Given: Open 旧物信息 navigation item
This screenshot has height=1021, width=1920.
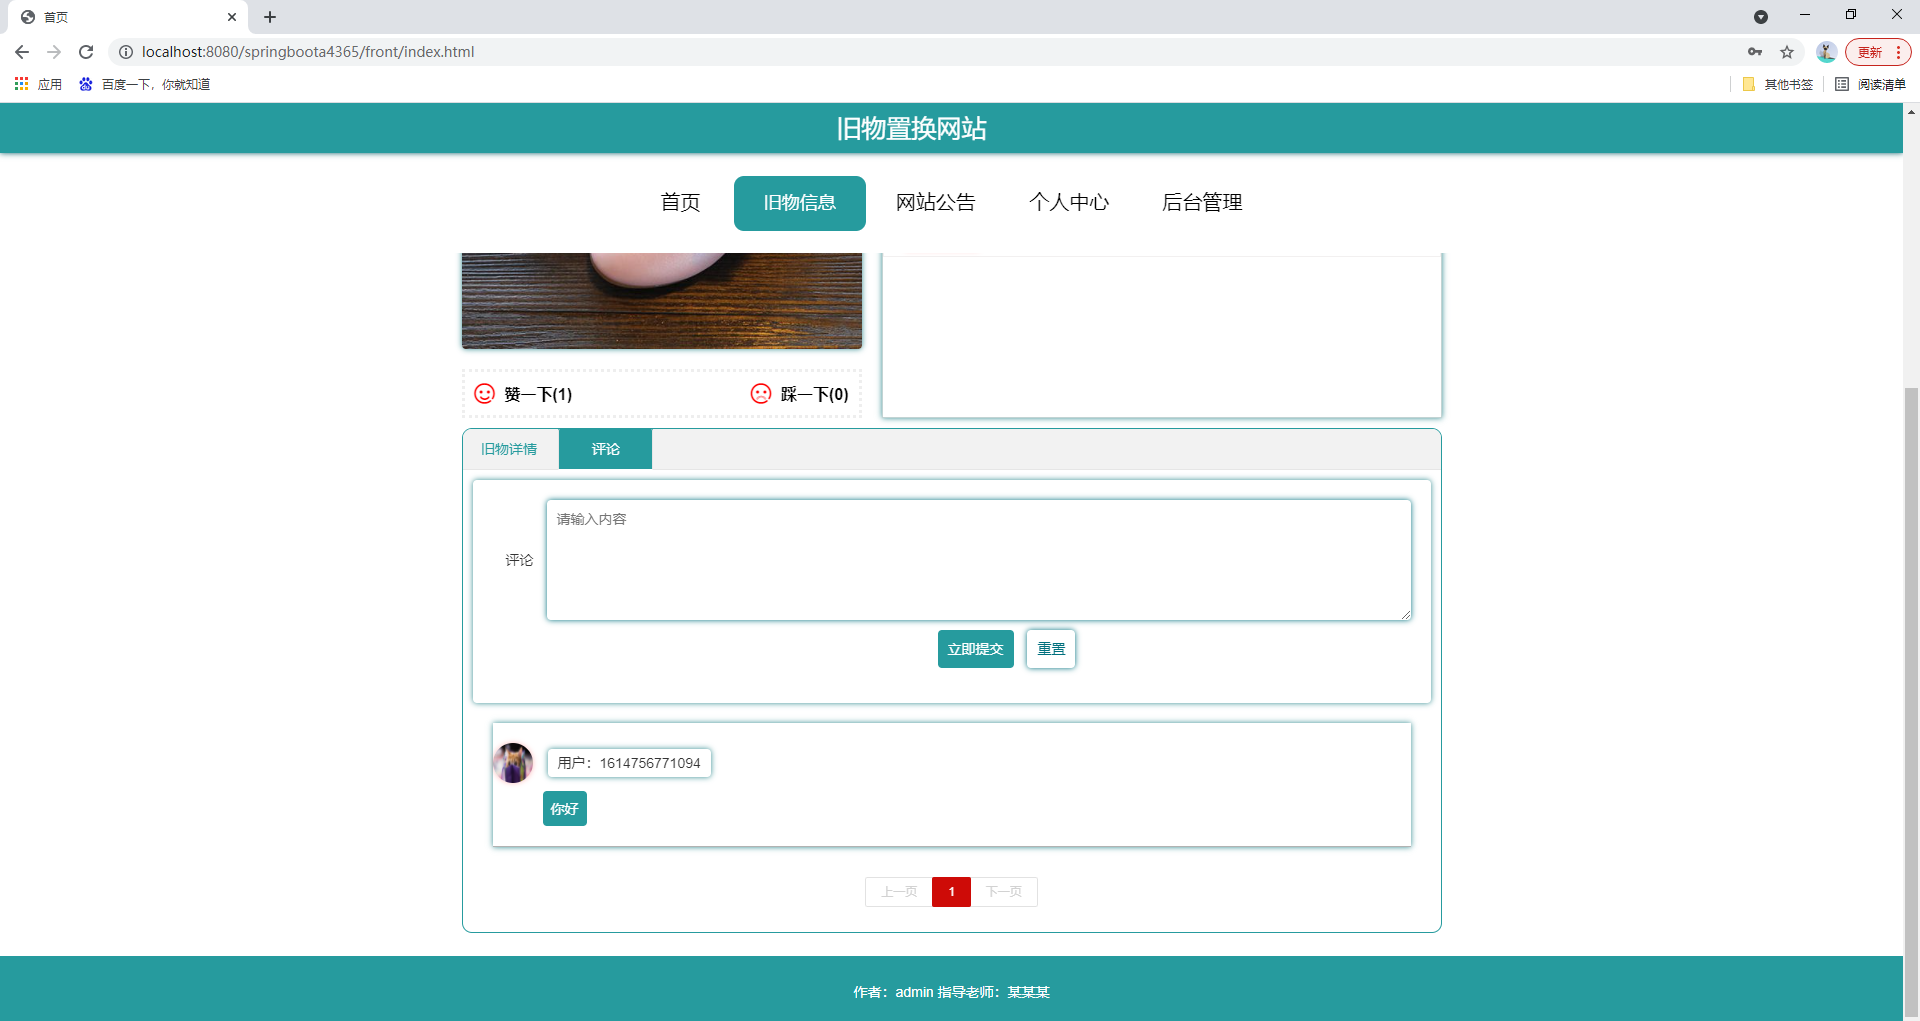Looking at the screenshot, I should pyautogui.click(x=800, y=203).
